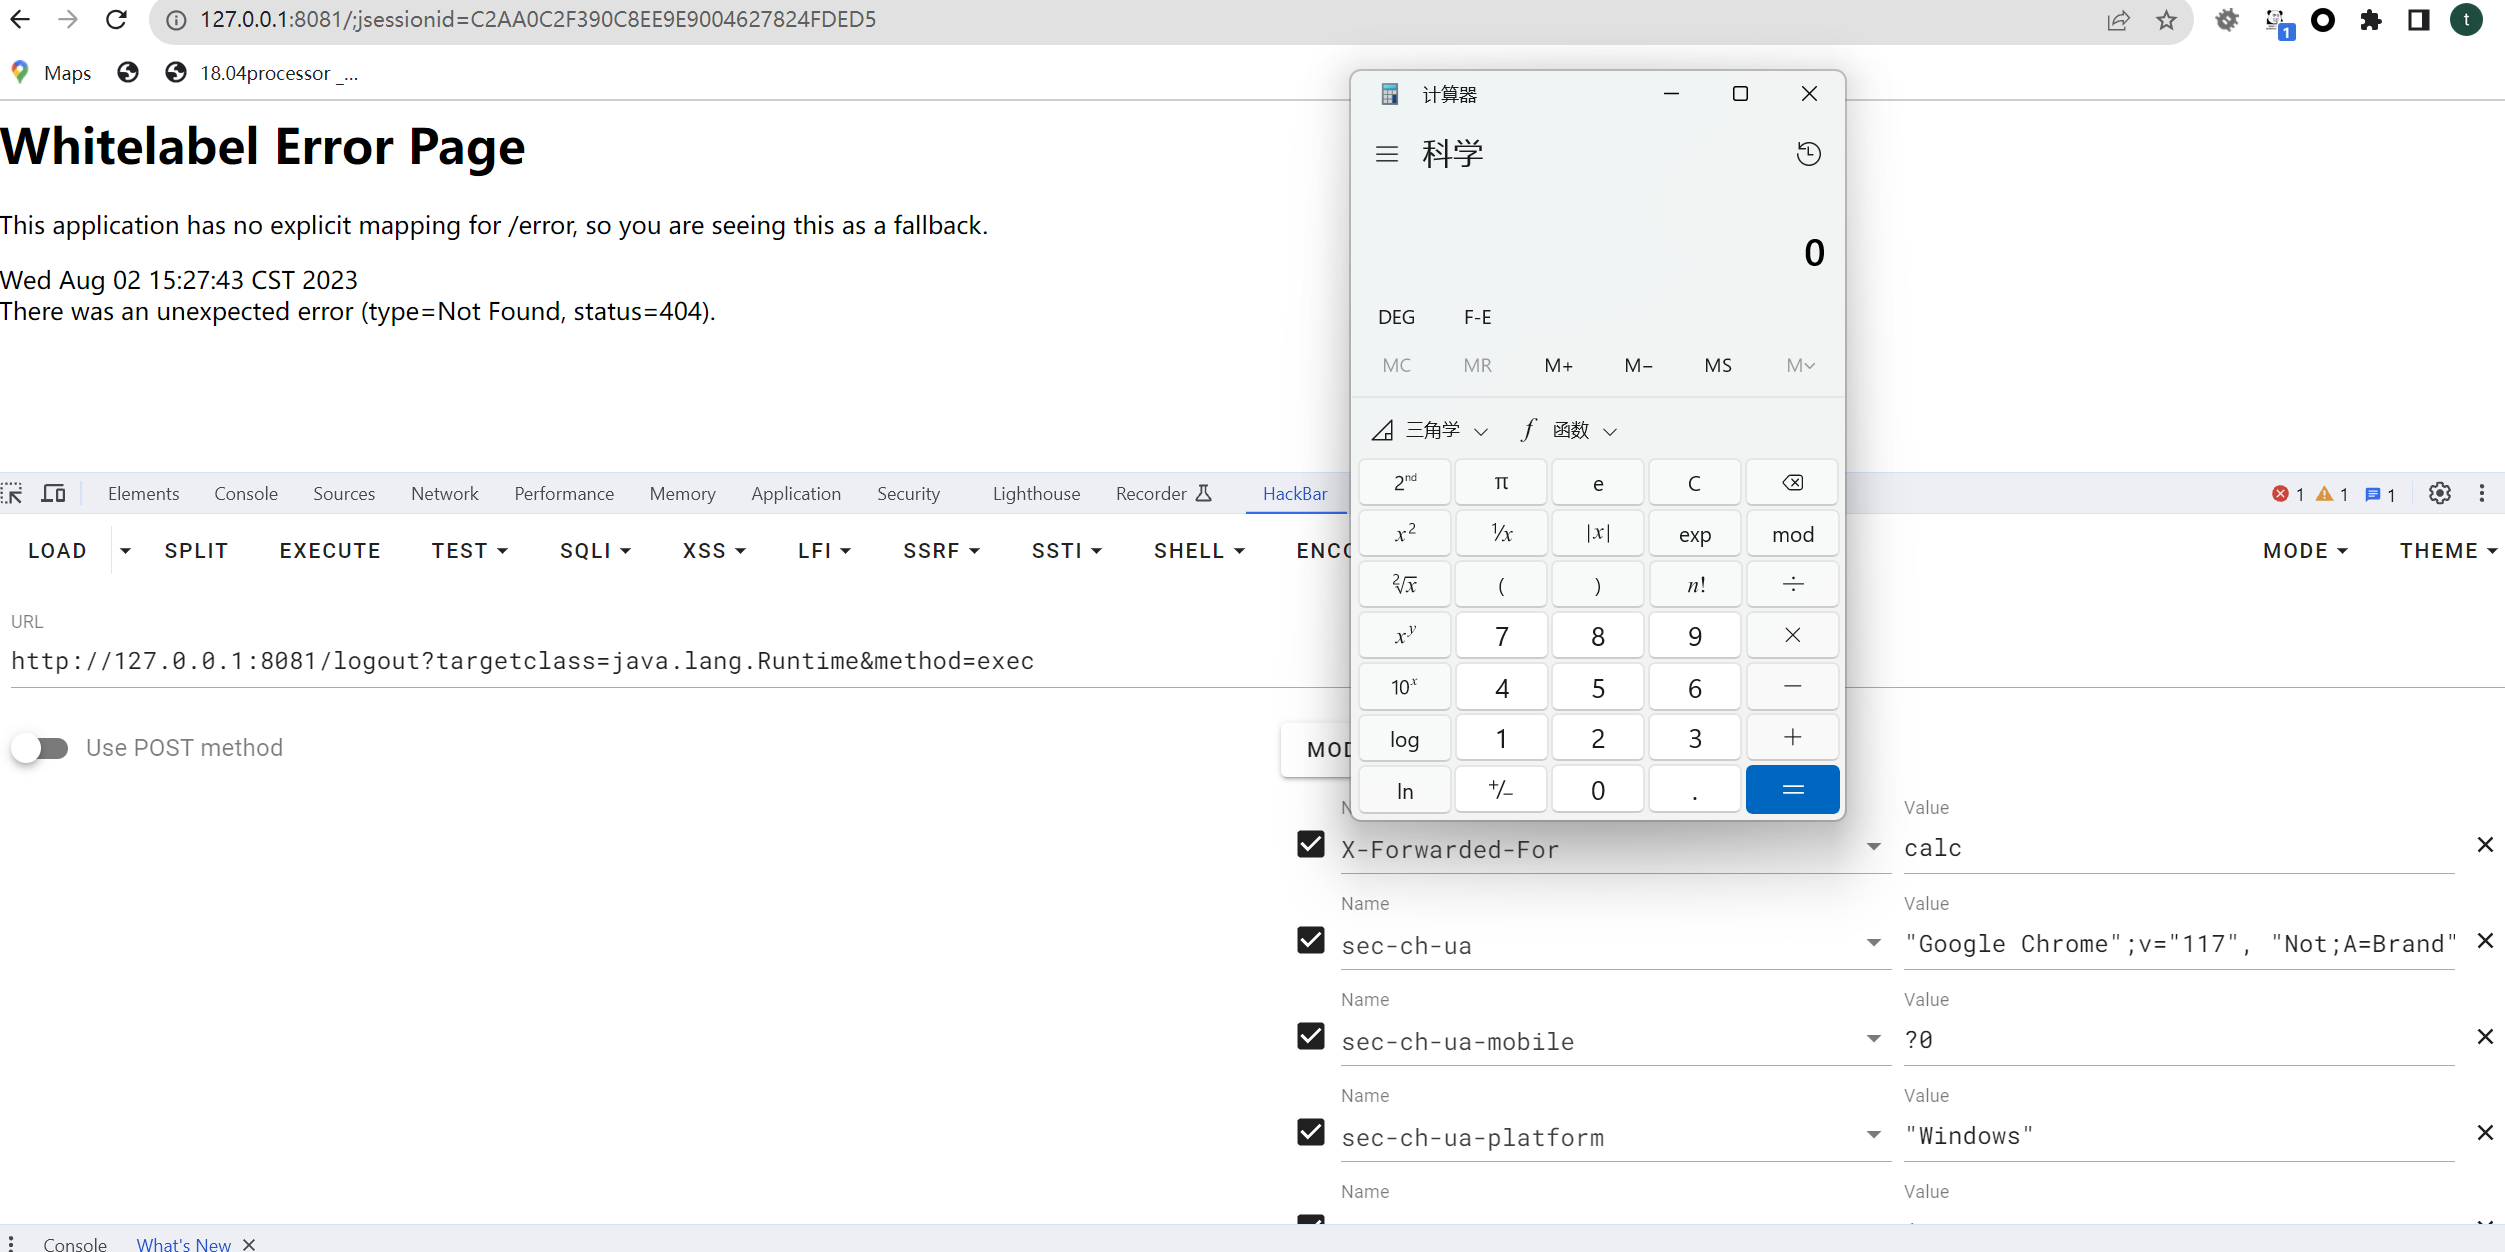
Task: Open calculator history icon
Action: [x=1808, y=154]
